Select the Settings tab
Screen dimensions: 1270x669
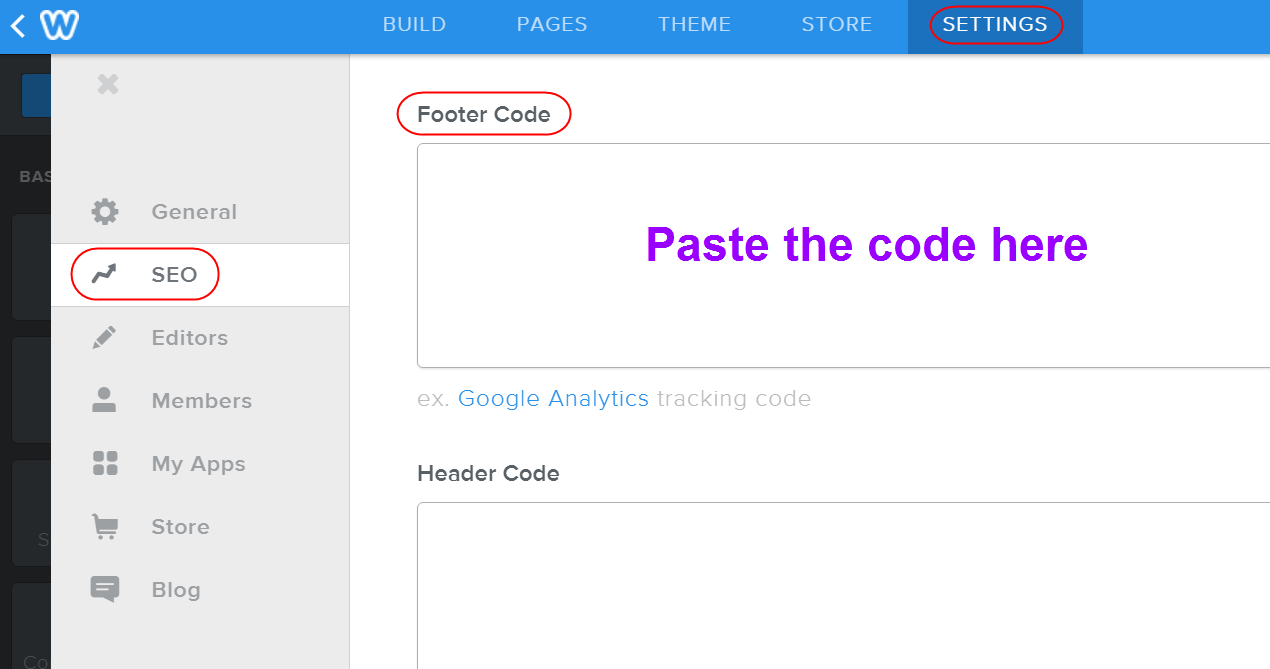[995, 25]
